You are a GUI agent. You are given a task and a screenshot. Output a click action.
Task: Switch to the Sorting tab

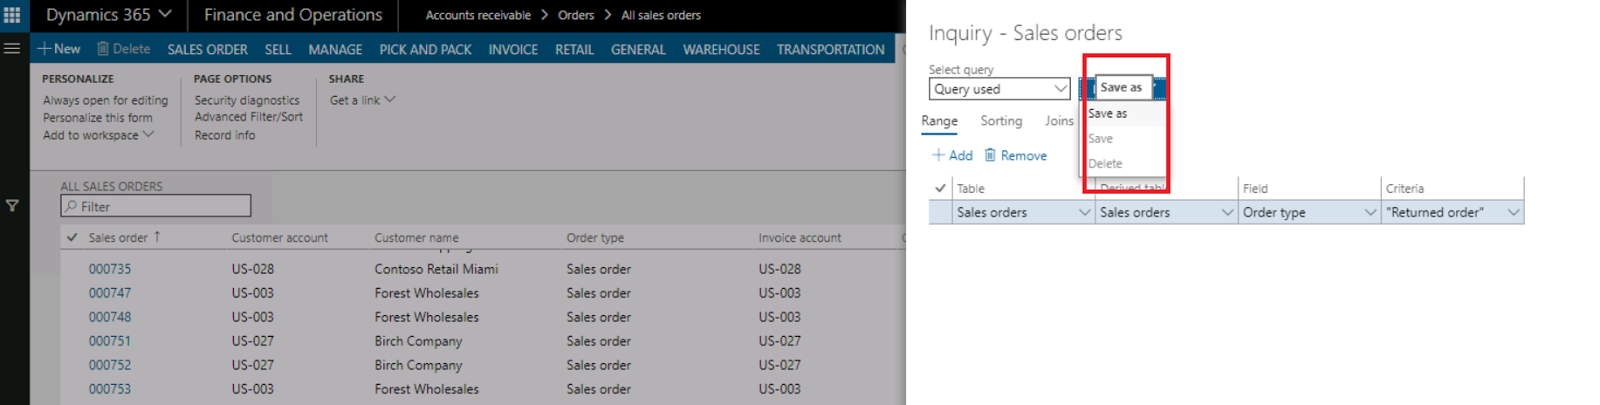tap(1001, 121)
